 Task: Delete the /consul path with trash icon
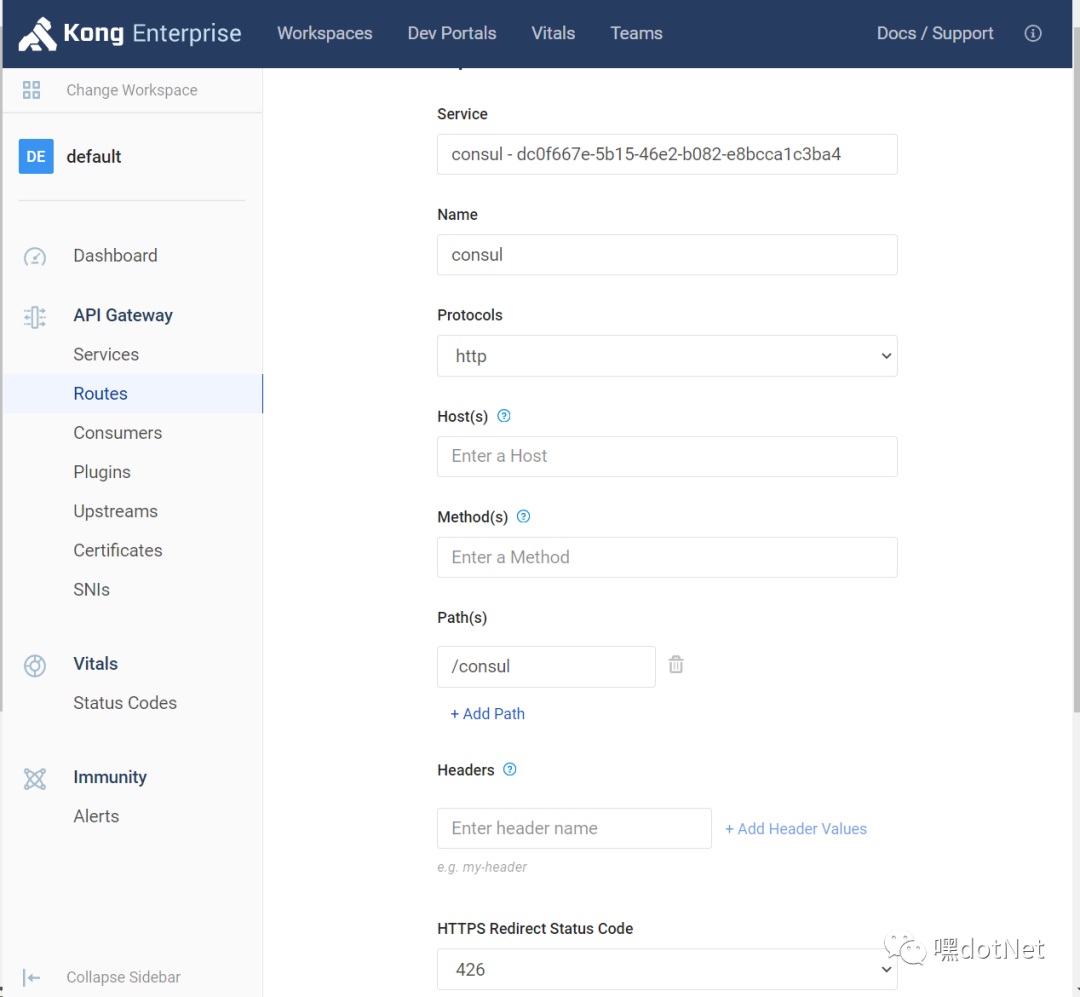click(676, 664)
